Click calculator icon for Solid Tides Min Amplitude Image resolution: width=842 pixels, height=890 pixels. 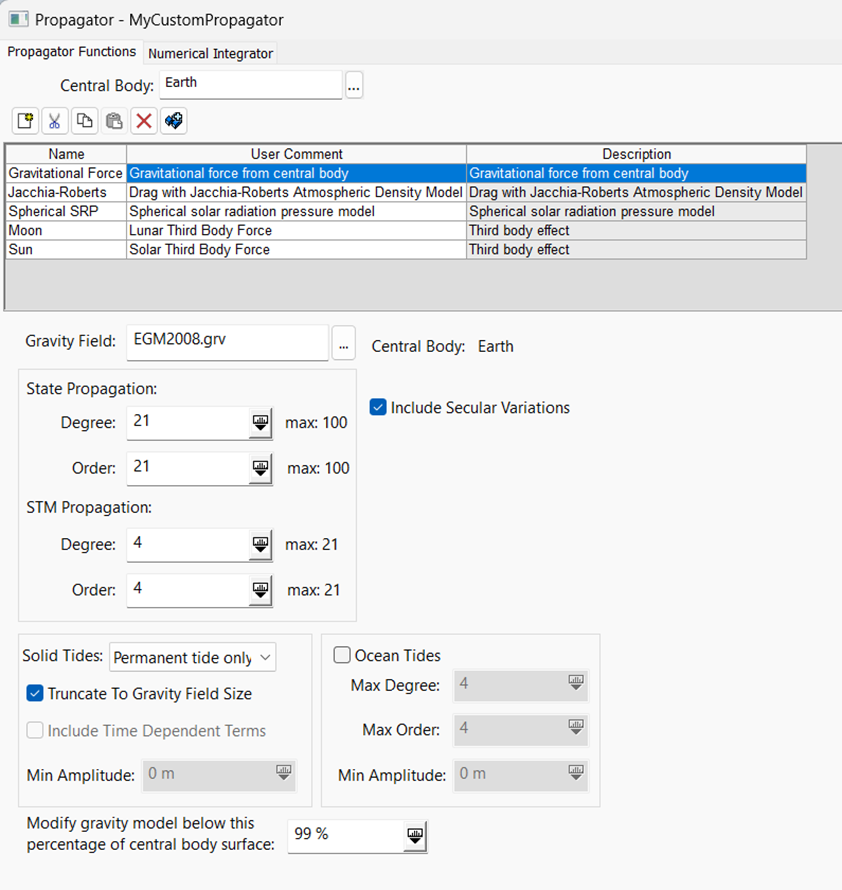[x=283, y=772]
